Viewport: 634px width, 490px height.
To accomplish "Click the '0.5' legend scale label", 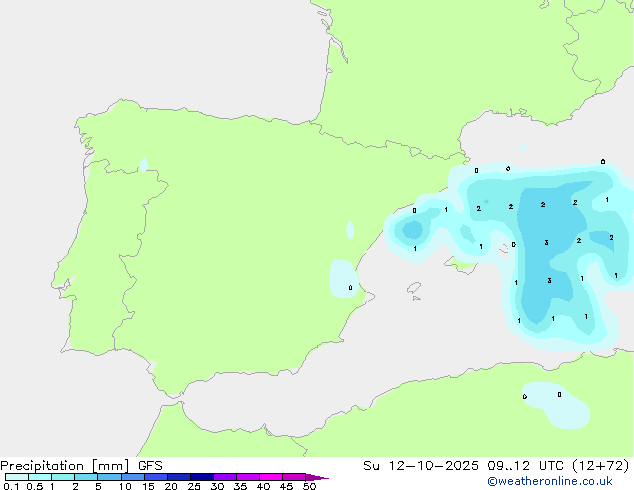I will click(35, 486).
